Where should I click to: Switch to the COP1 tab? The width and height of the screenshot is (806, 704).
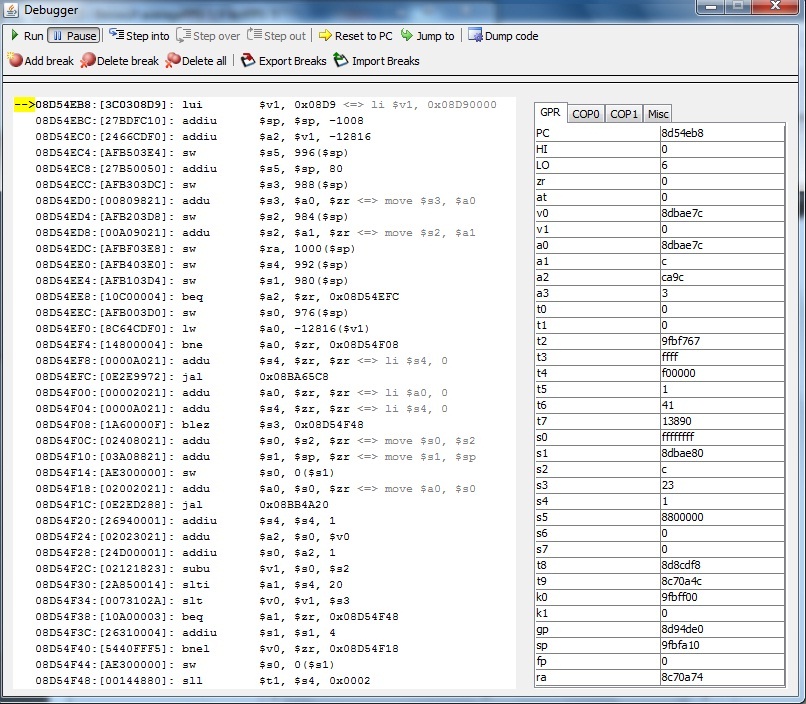click(x=624, y=114)
